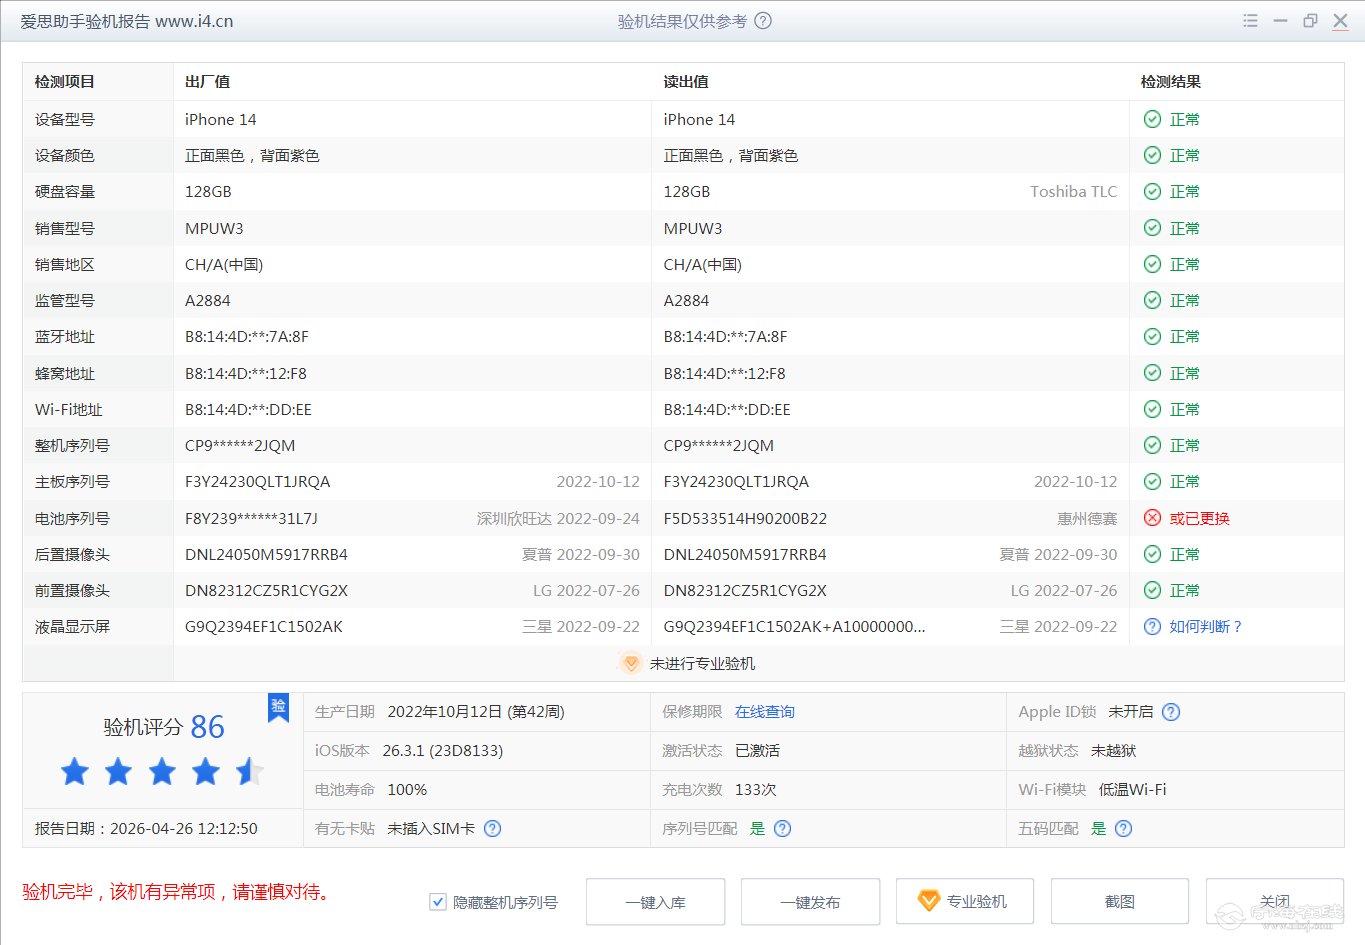Viewport: 1365px width, 945px height.
Task: Click help icon next to 未插入SIM卡
Action: [x=492, y=829]
